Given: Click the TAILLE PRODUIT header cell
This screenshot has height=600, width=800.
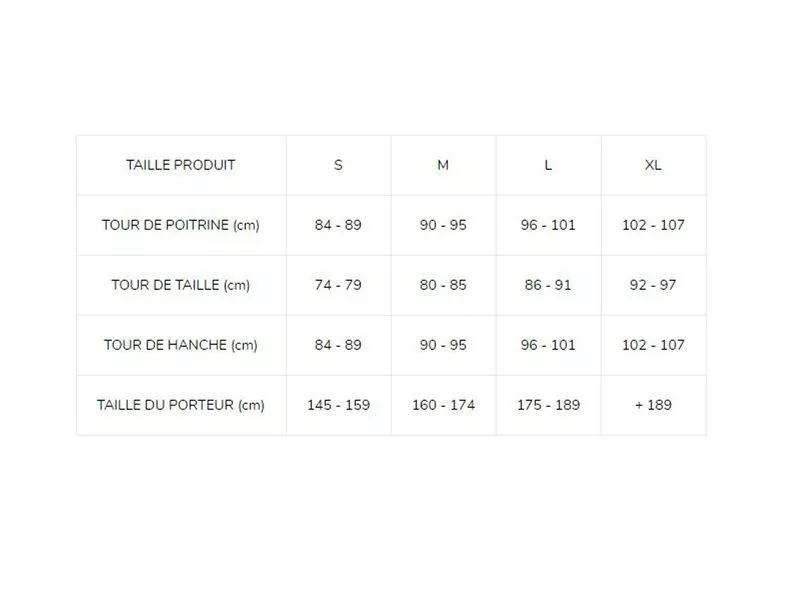Looking at the screenshot, I should pyautogui.click(x=181, y=165).
